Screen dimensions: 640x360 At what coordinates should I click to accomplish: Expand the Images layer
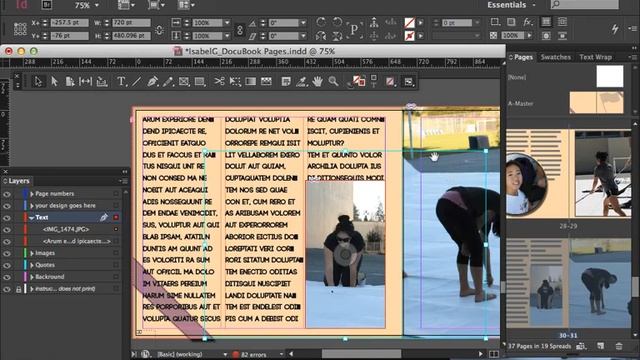pos(31,253)
